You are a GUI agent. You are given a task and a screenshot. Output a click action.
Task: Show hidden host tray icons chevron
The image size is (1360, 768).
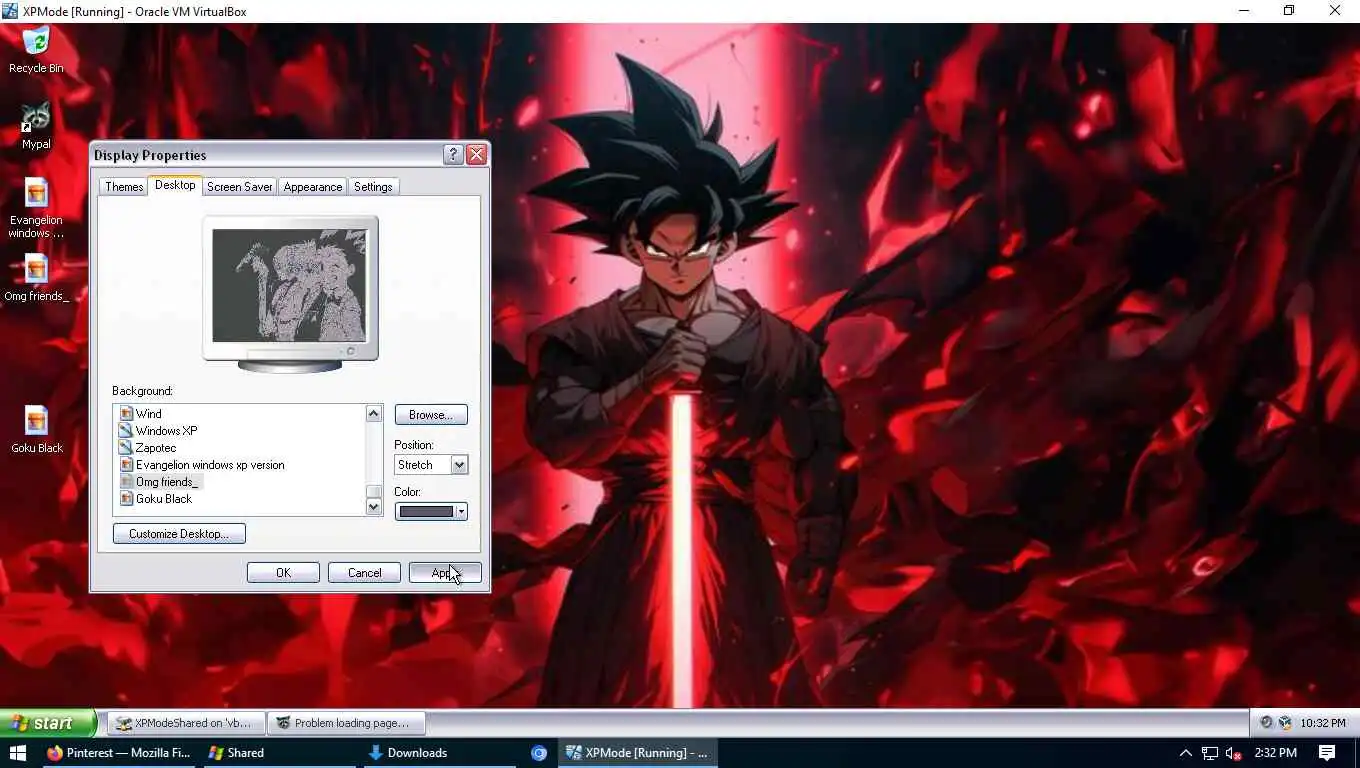click(1185, 753)
